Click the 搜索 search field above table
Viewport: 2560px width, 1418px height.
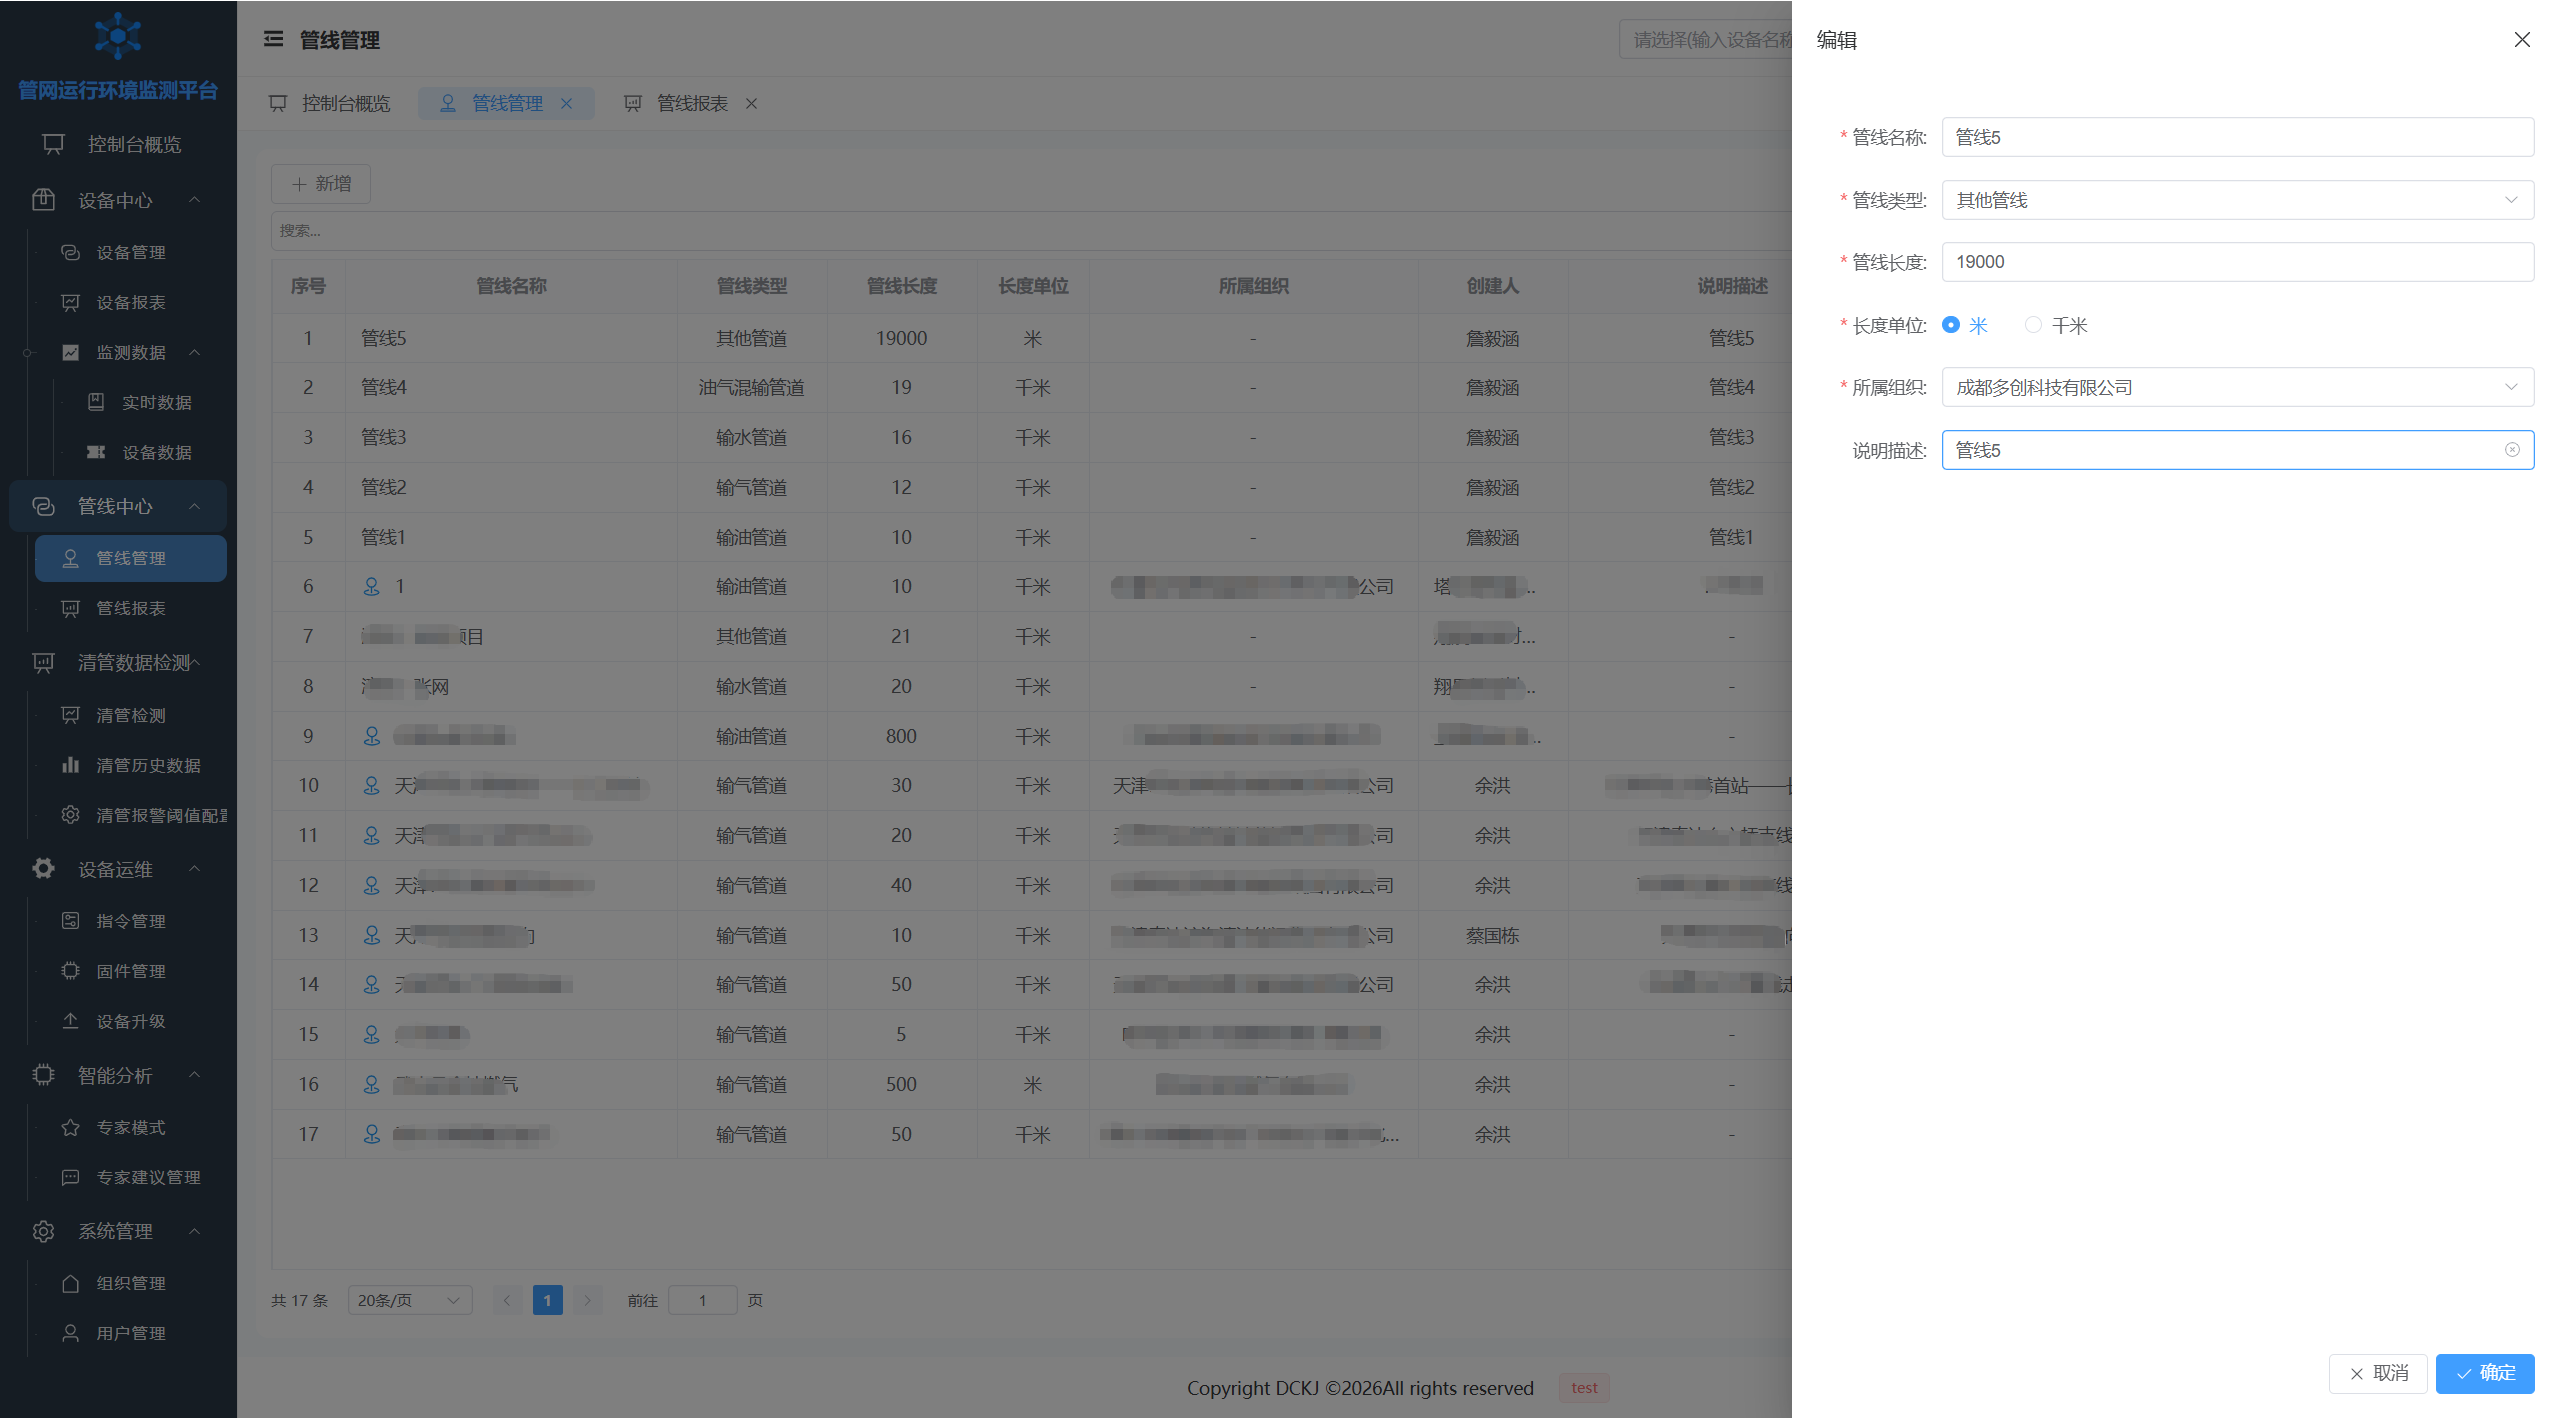[x=1030, y=230]
